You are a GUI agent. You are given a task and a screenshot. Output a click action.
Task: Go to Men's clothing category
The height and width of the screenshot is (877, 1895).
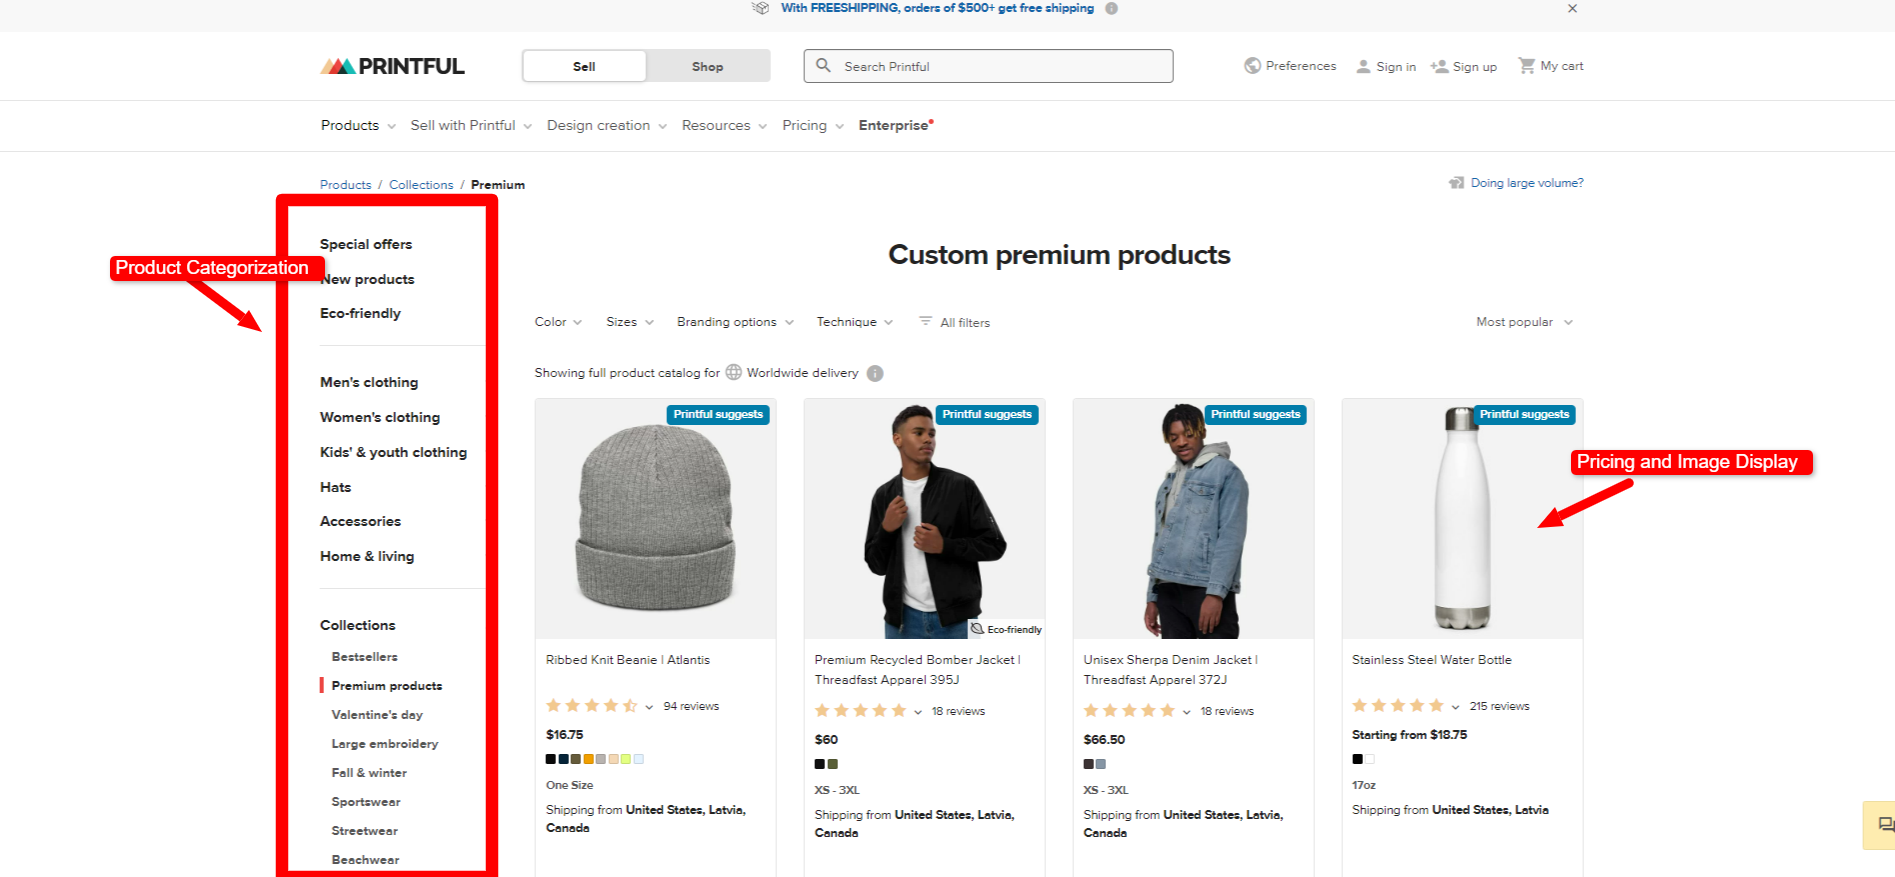tap(369, 382)
